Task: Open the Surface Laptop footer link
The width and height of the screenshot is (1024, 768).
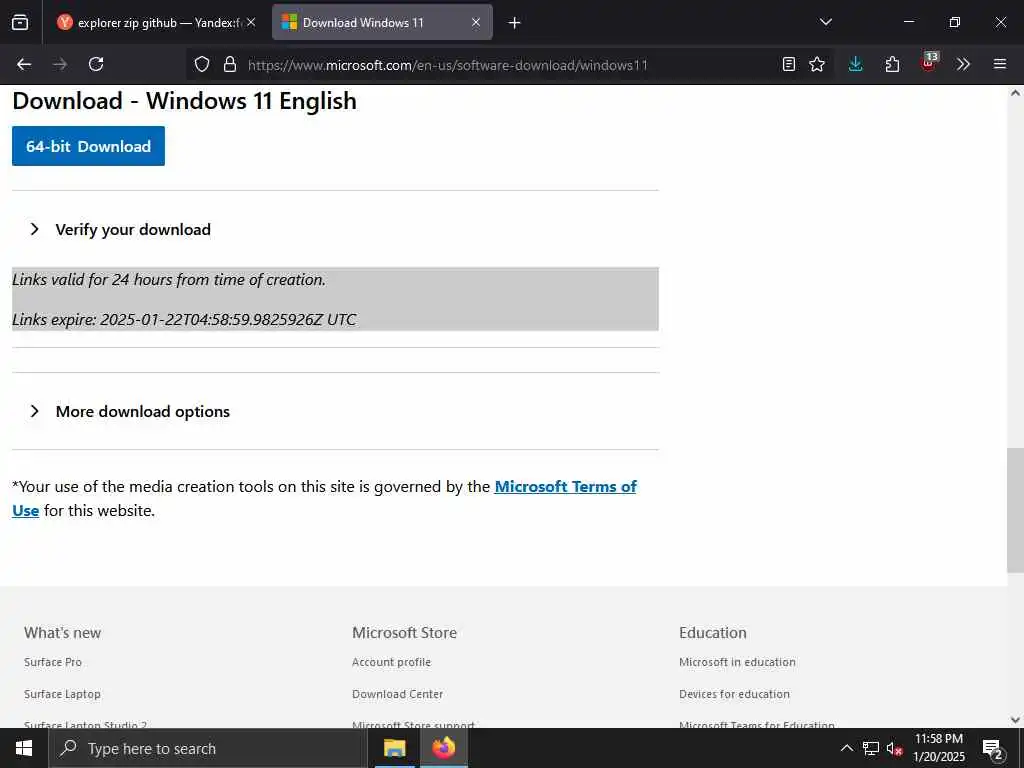Action: click(62, 694)
